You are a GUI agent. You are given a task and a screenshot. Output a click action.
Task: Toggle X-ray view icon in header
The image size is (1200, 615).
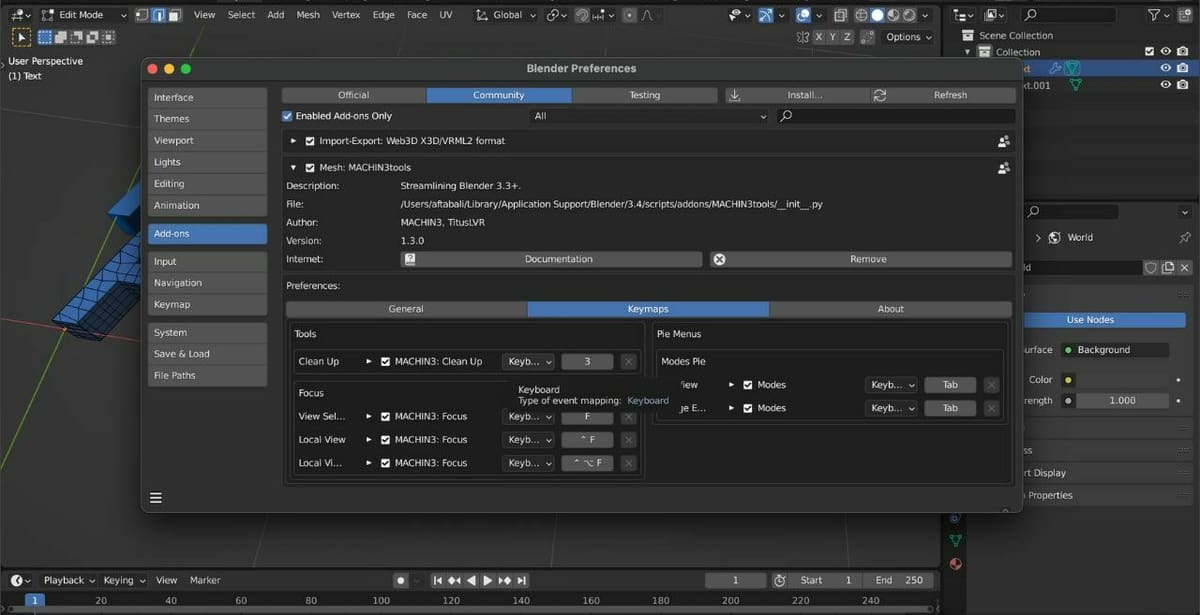coord(840,15)
